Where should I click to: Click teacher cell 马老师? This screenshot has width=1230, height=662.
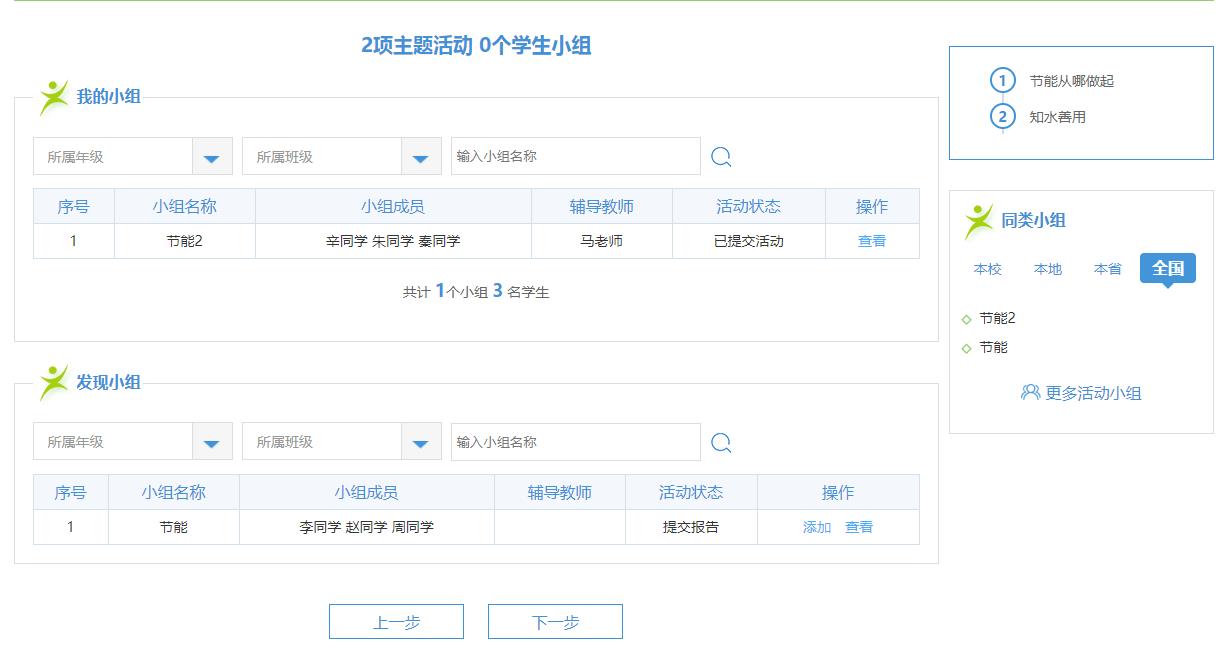click(x=602, y=241)
